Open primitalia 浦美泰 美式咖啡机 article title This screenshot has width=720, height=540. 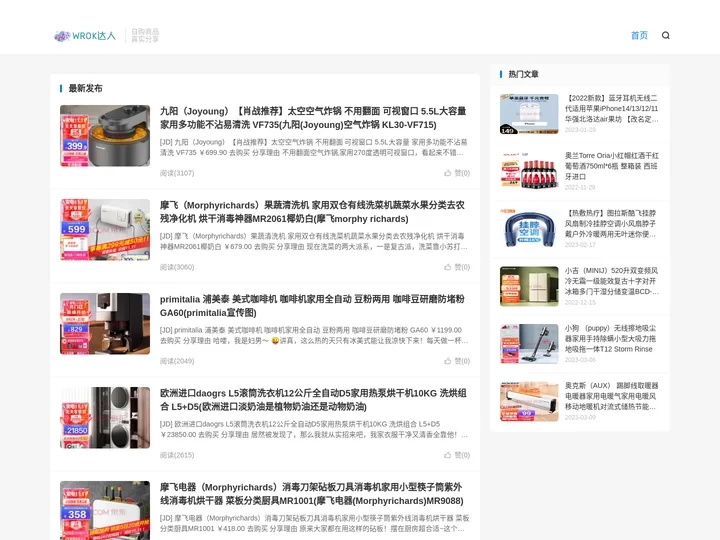[312, 306]
